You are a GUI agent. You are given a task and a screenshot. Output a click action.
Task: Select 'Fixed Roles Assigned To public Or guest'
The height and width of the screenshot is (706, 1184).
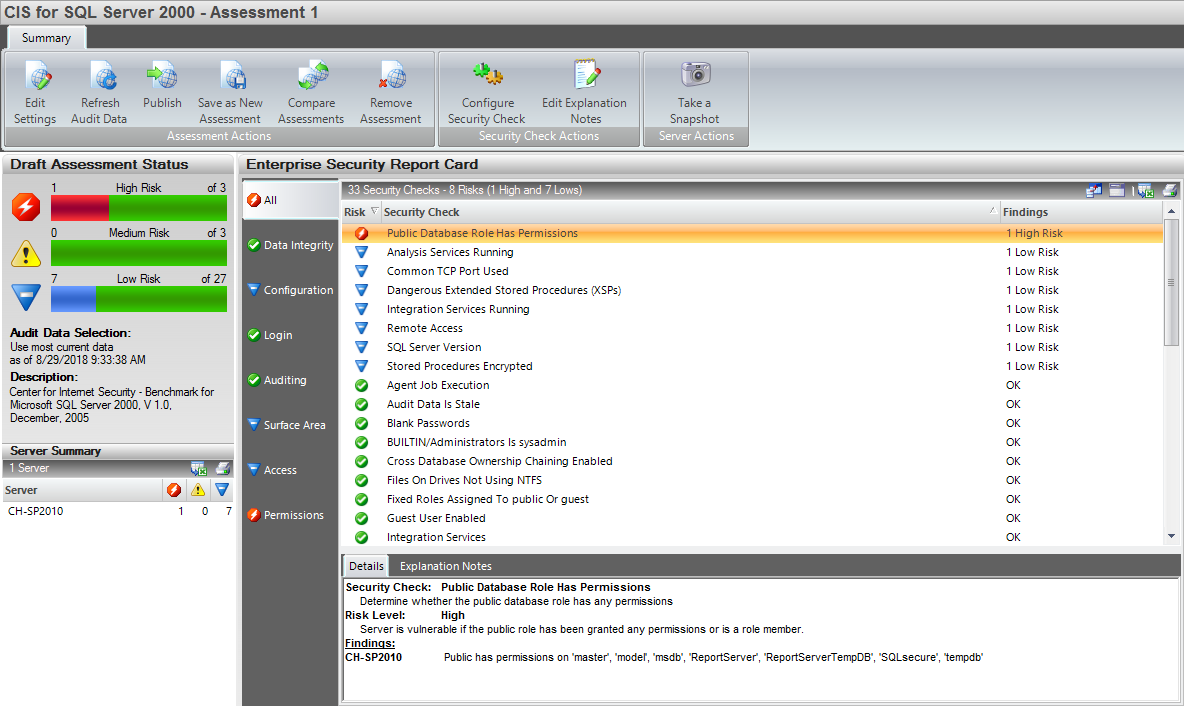tap(752, 499)
